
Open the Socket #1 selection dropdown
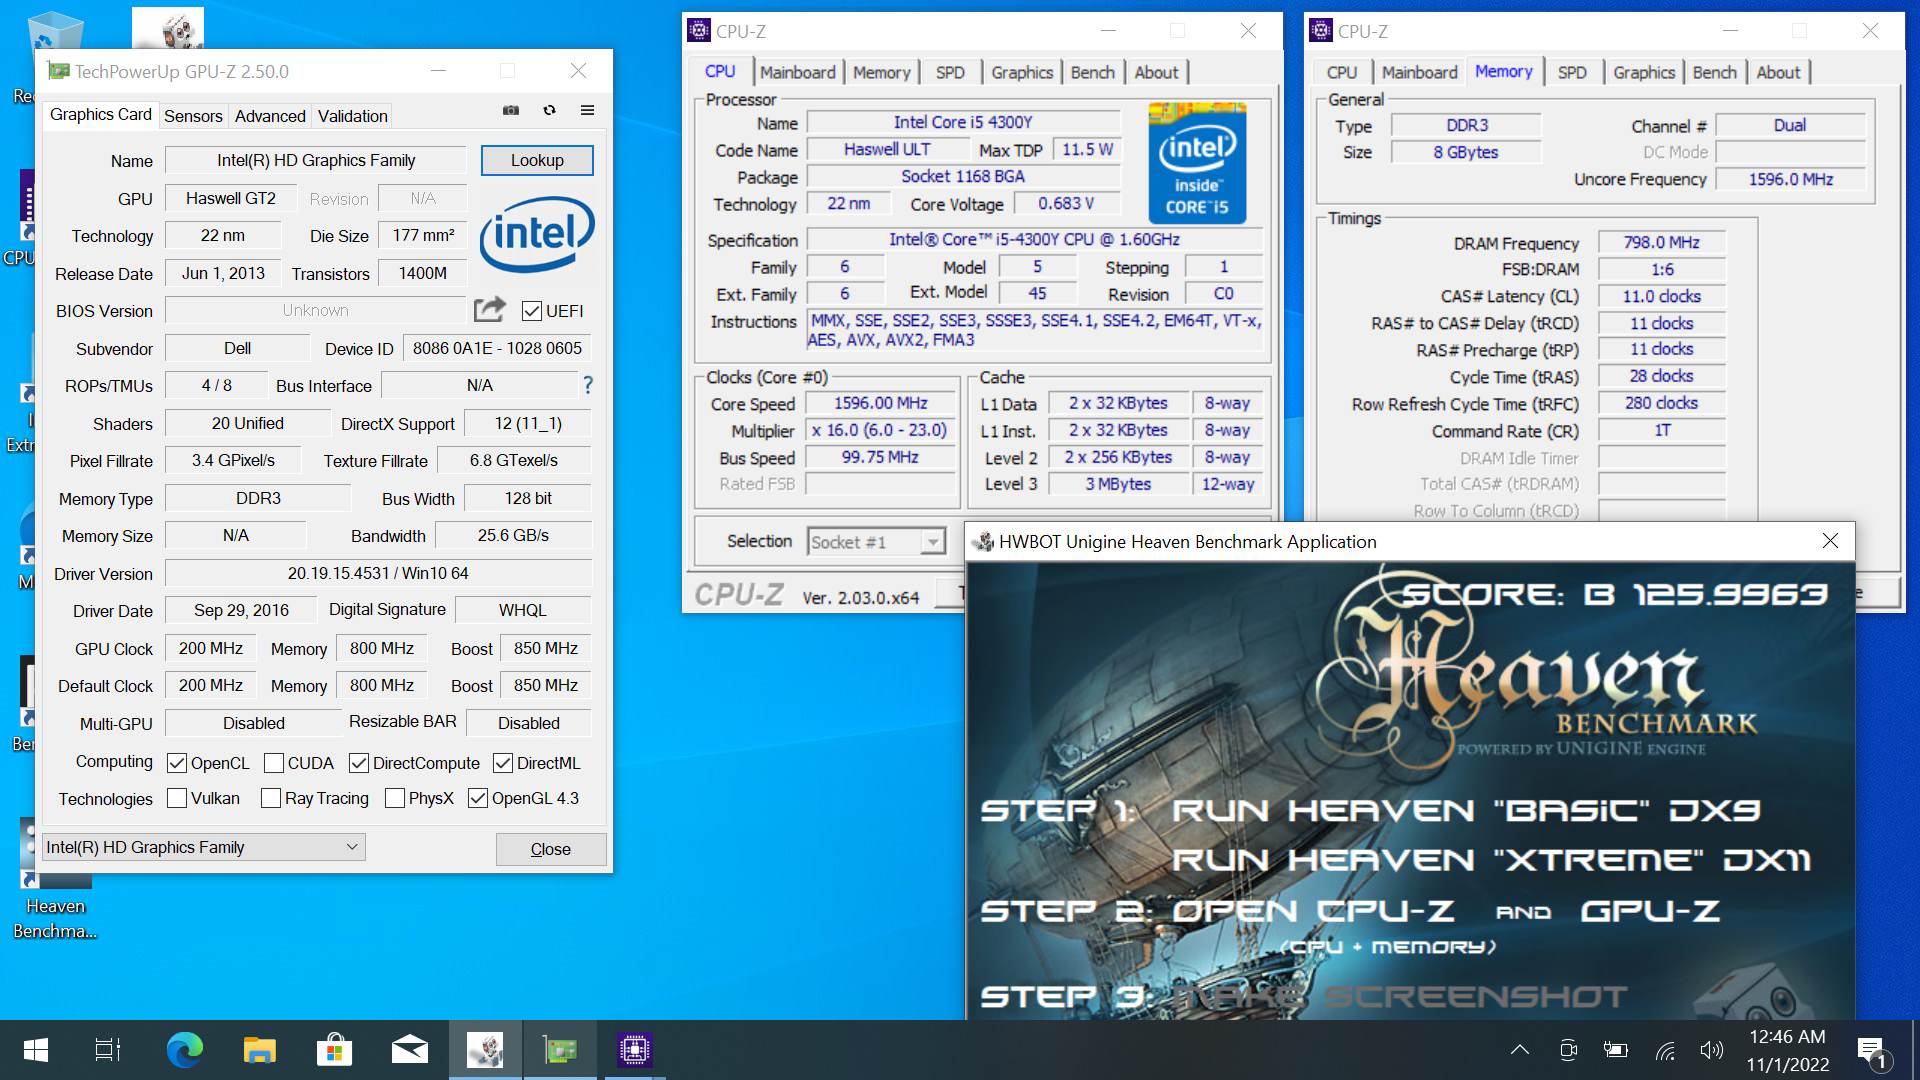(x=876, y=542)
